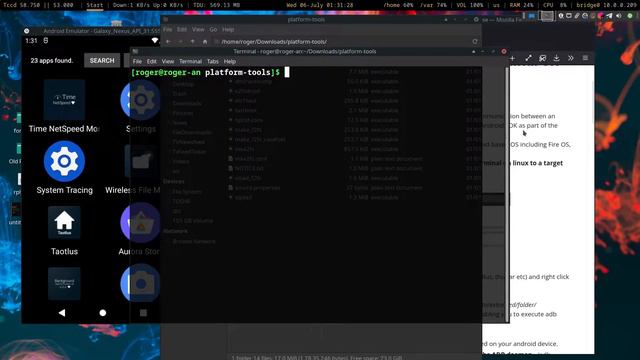Click the Android Emulator window title bar
640x360 pixels.
(92, 31)
